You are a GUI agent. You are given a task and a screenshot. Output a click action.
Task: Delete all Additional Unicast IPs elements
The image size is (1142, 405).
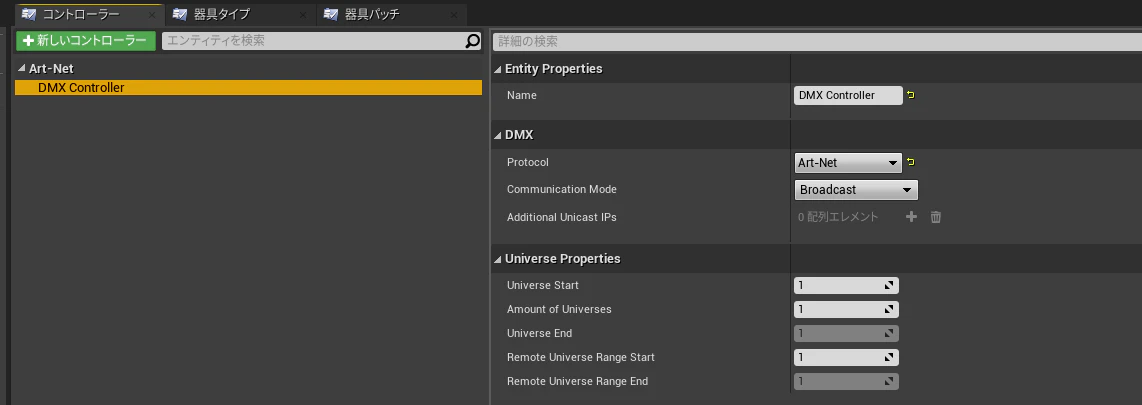click(936, 217)
